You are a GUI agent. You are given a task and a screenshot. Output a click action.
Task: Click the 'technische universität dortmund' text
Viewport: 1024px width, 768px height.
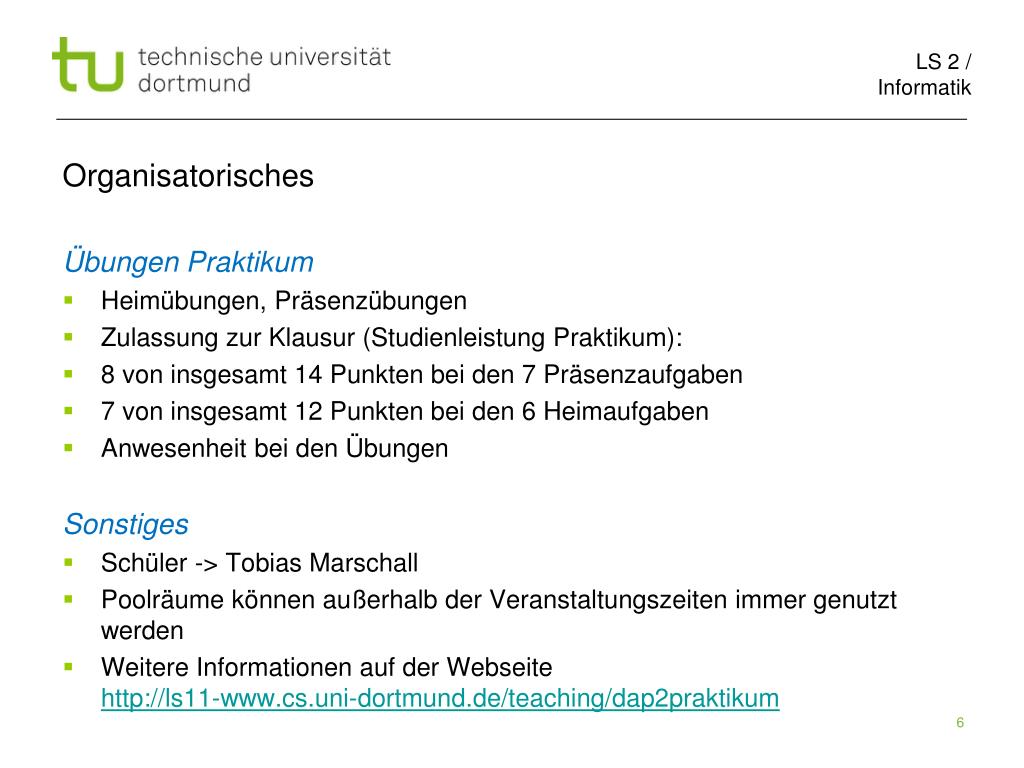coord(264,70)
